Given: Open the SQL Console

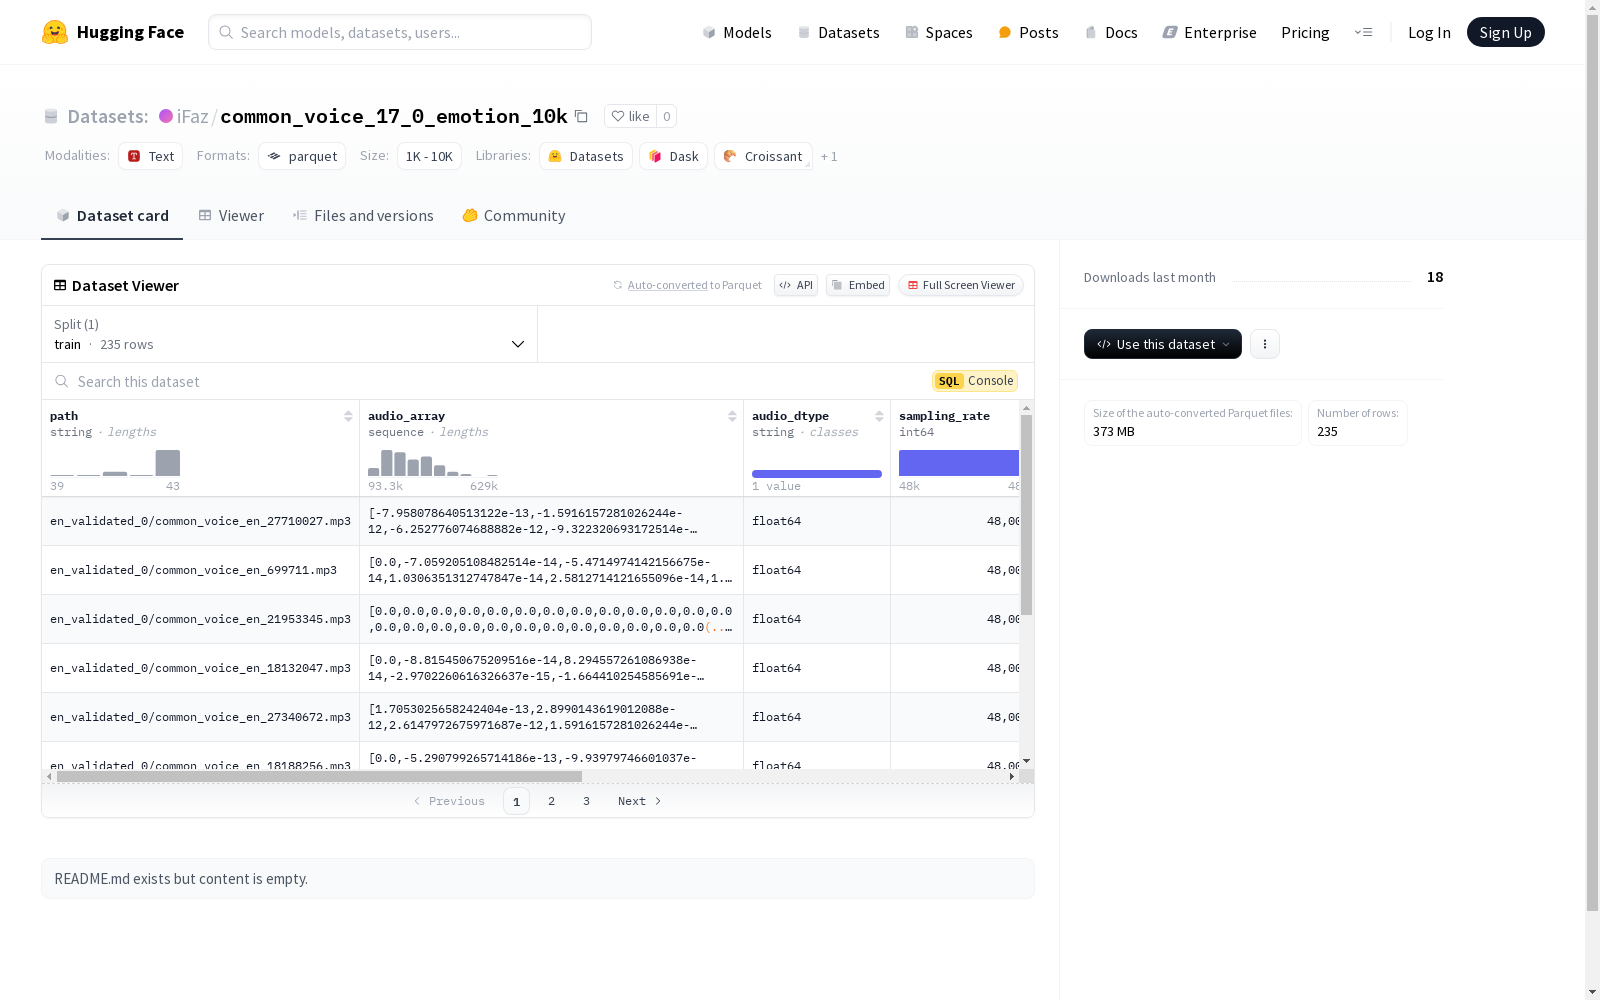Looking at the screenshot, I should click(975, 381).
